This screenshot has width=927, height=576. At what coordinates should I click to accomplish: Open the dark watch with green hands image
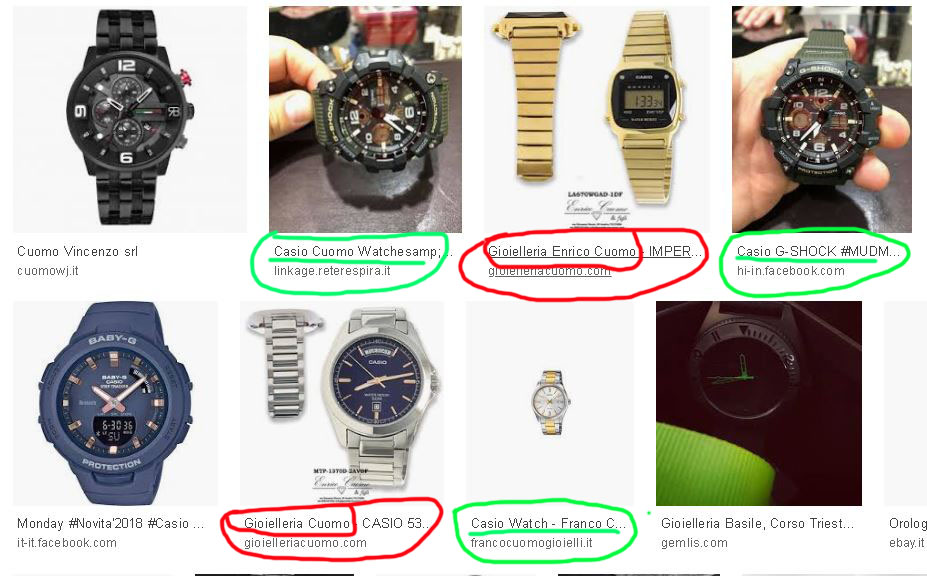click(x=759, y=403)
